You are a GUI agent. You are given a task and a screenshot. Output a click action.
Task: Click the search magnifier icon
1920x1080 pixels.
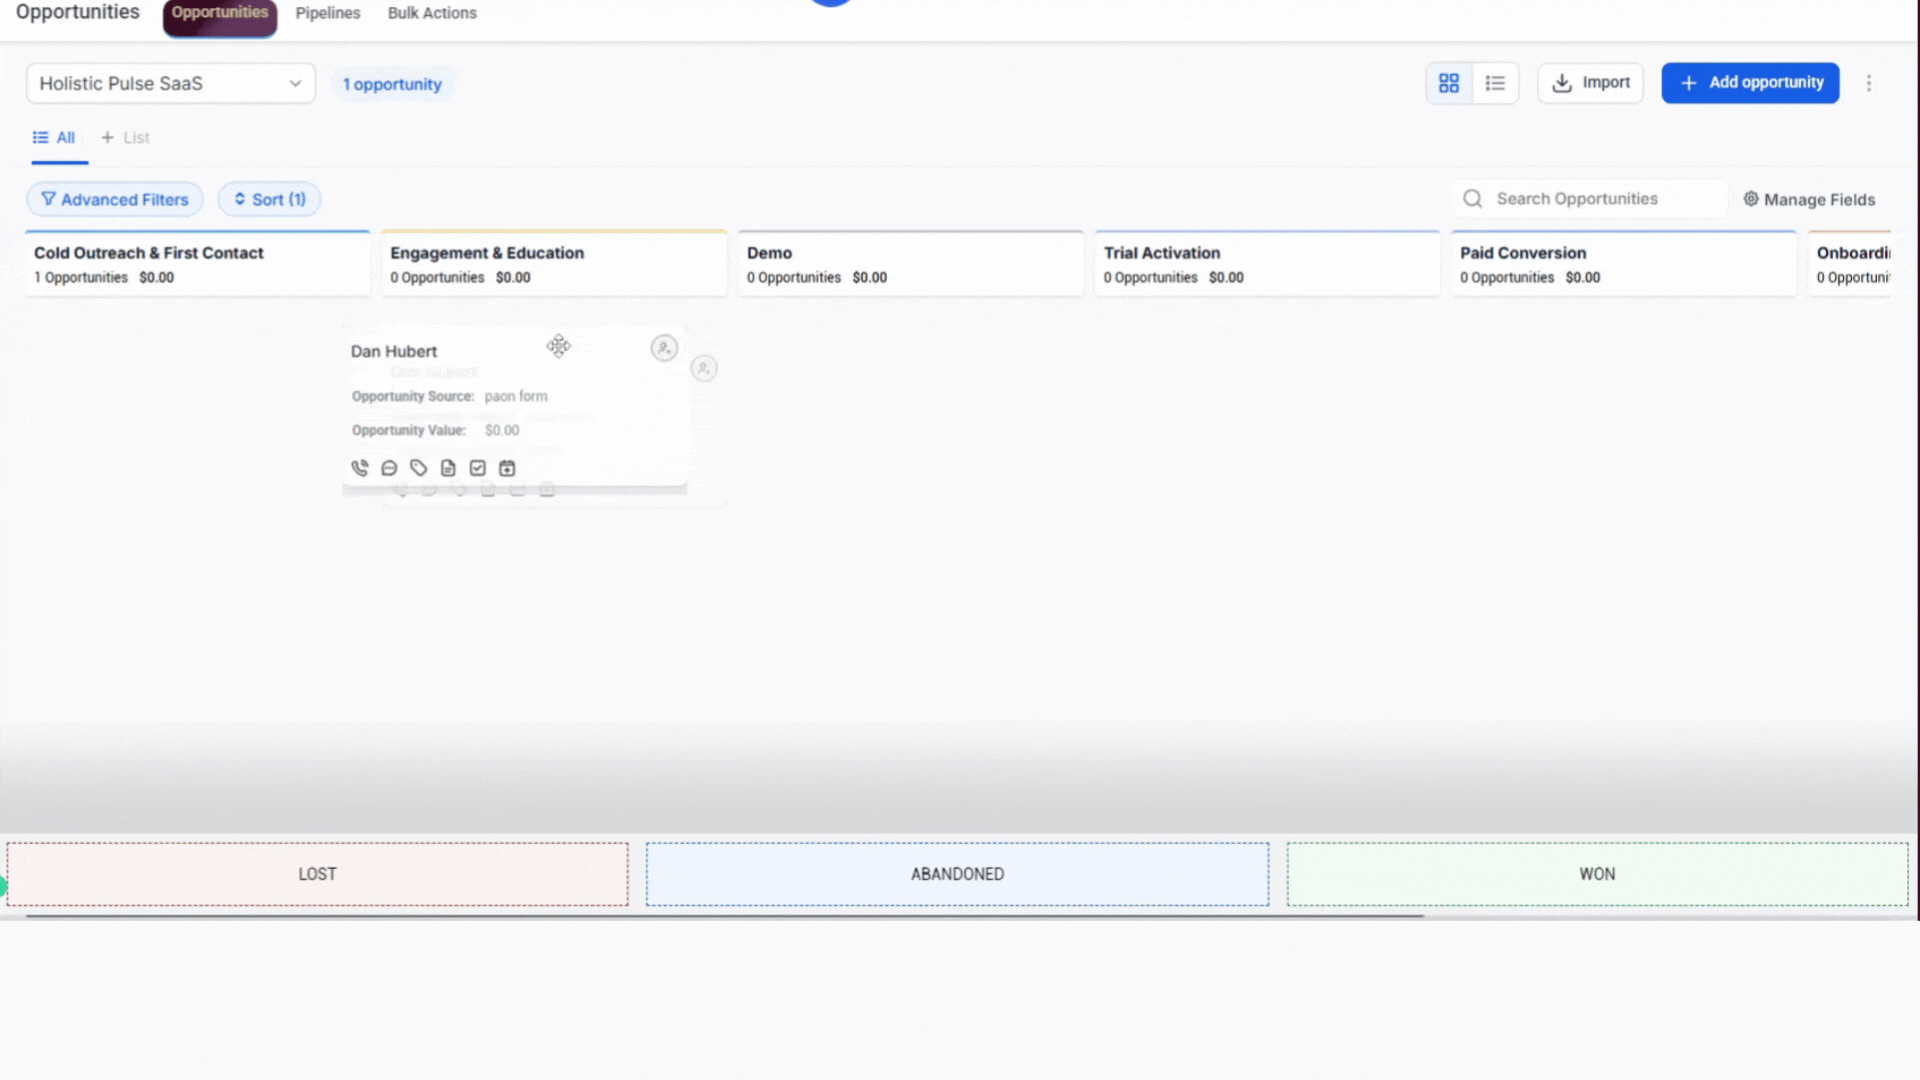(1472, 199)
